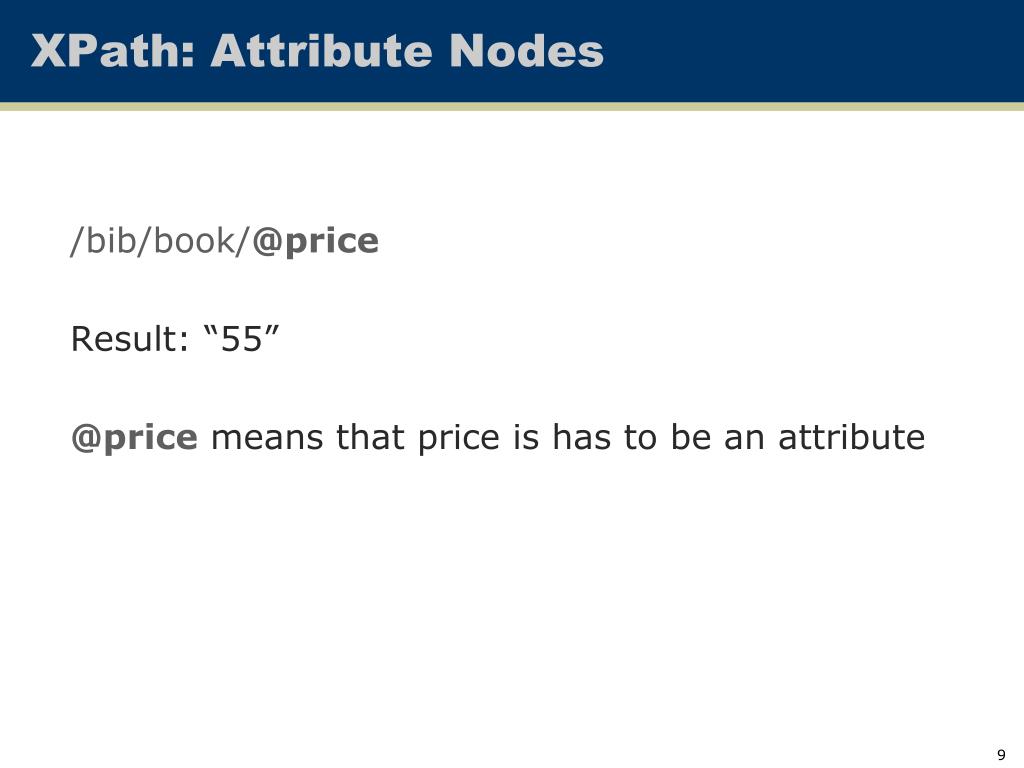Select the word means in the explanation

pos(267,438)
